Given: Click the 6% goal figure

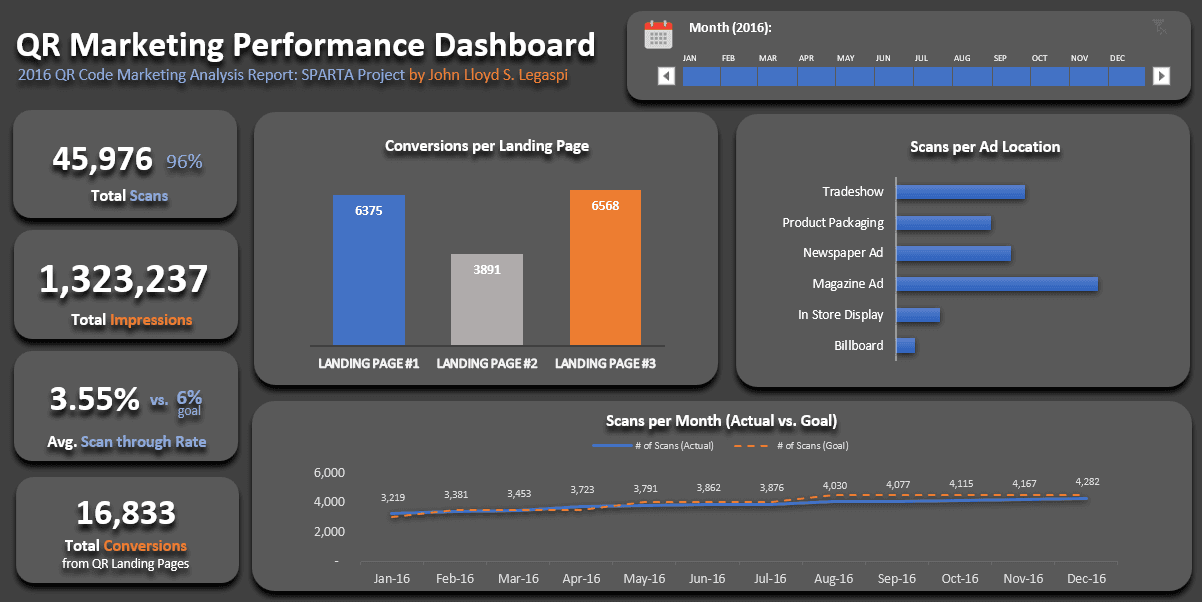Looking at the screenshot, I should pyautogui.click(x=189, y=397).
